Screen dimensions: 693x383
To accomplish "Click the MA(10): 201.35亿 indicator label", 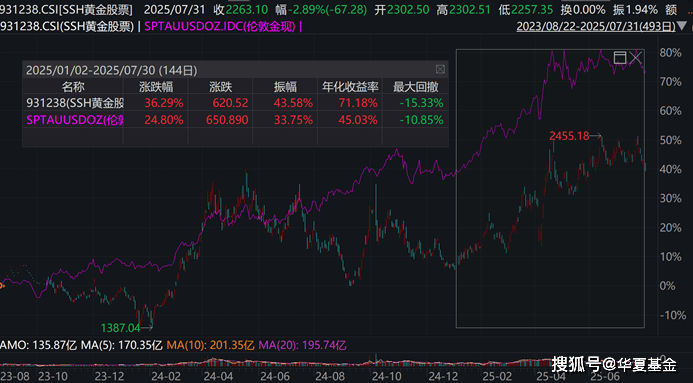I will pyautogui.click(x=210, y=345).
